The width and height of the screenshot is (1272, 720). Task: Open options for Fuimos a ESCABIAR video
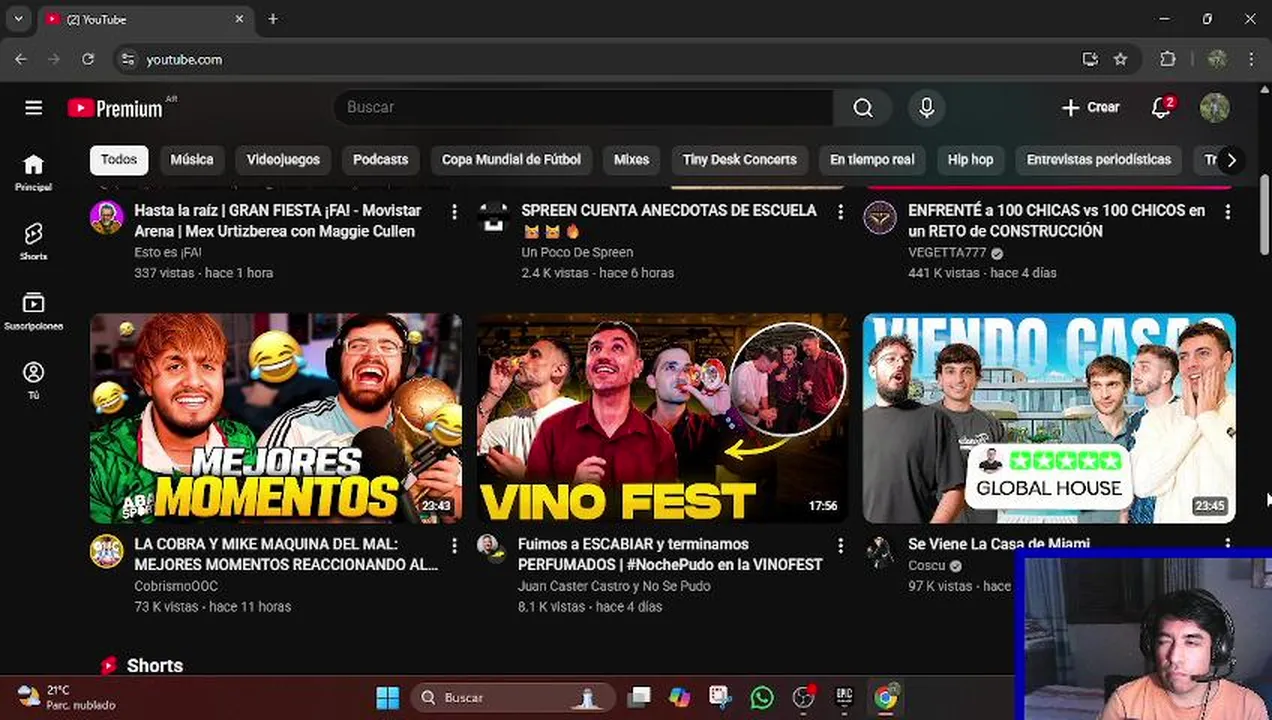click(840, 546)
